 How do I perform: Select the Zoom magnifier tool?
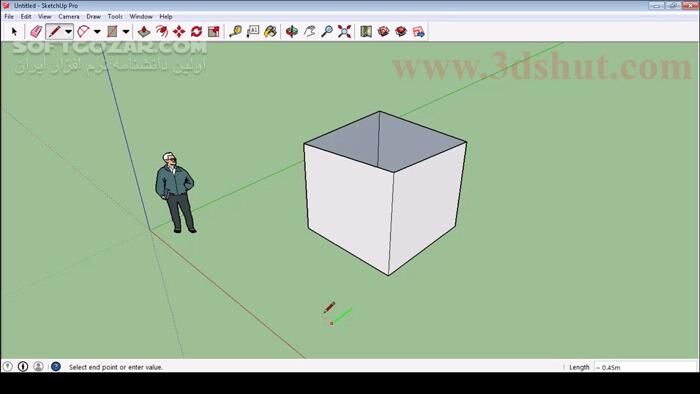click(327, 32)
